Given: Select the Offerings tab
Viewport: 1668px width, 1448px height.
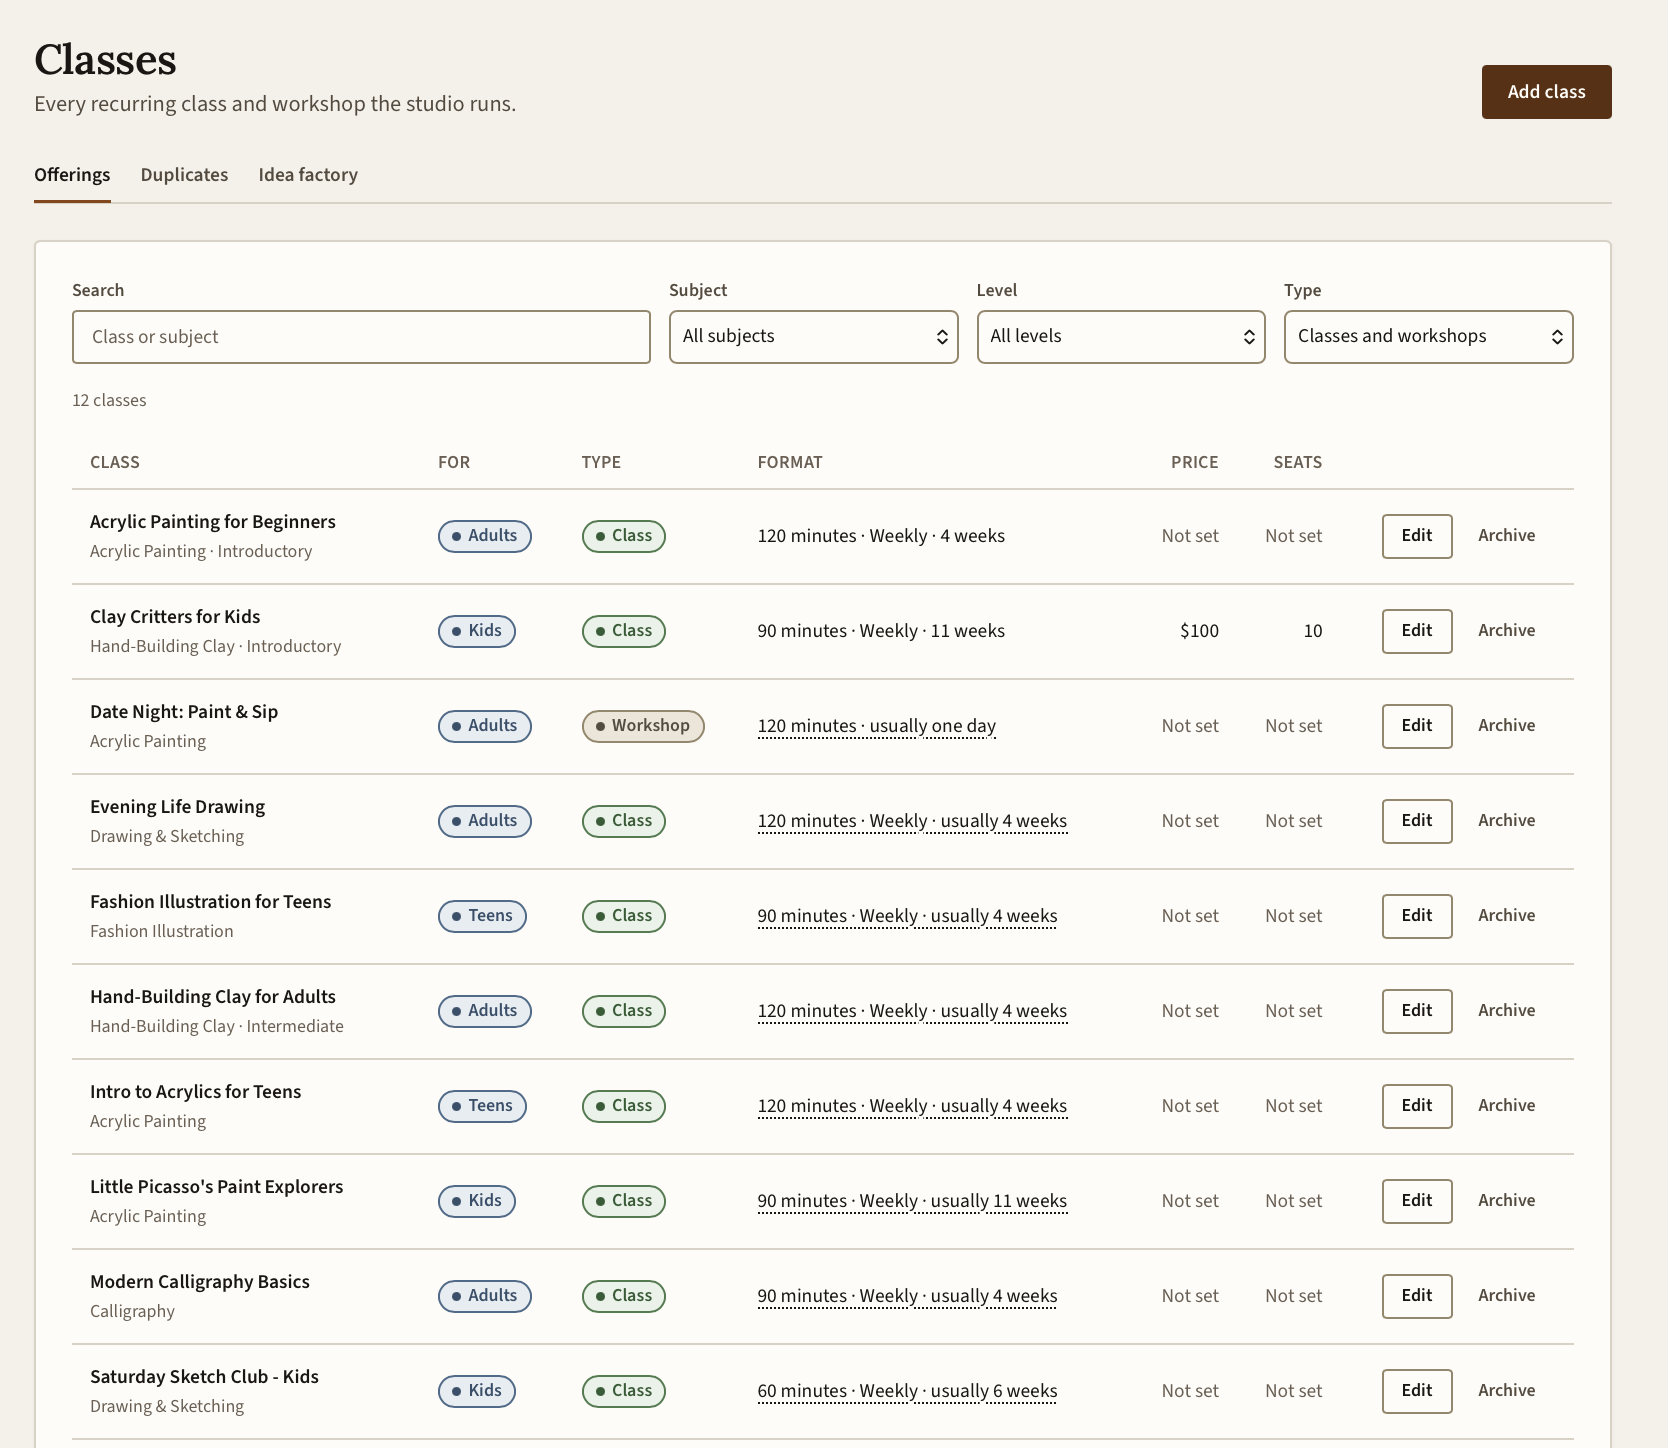Looking at the screenshot, I should tap(72, 175).
